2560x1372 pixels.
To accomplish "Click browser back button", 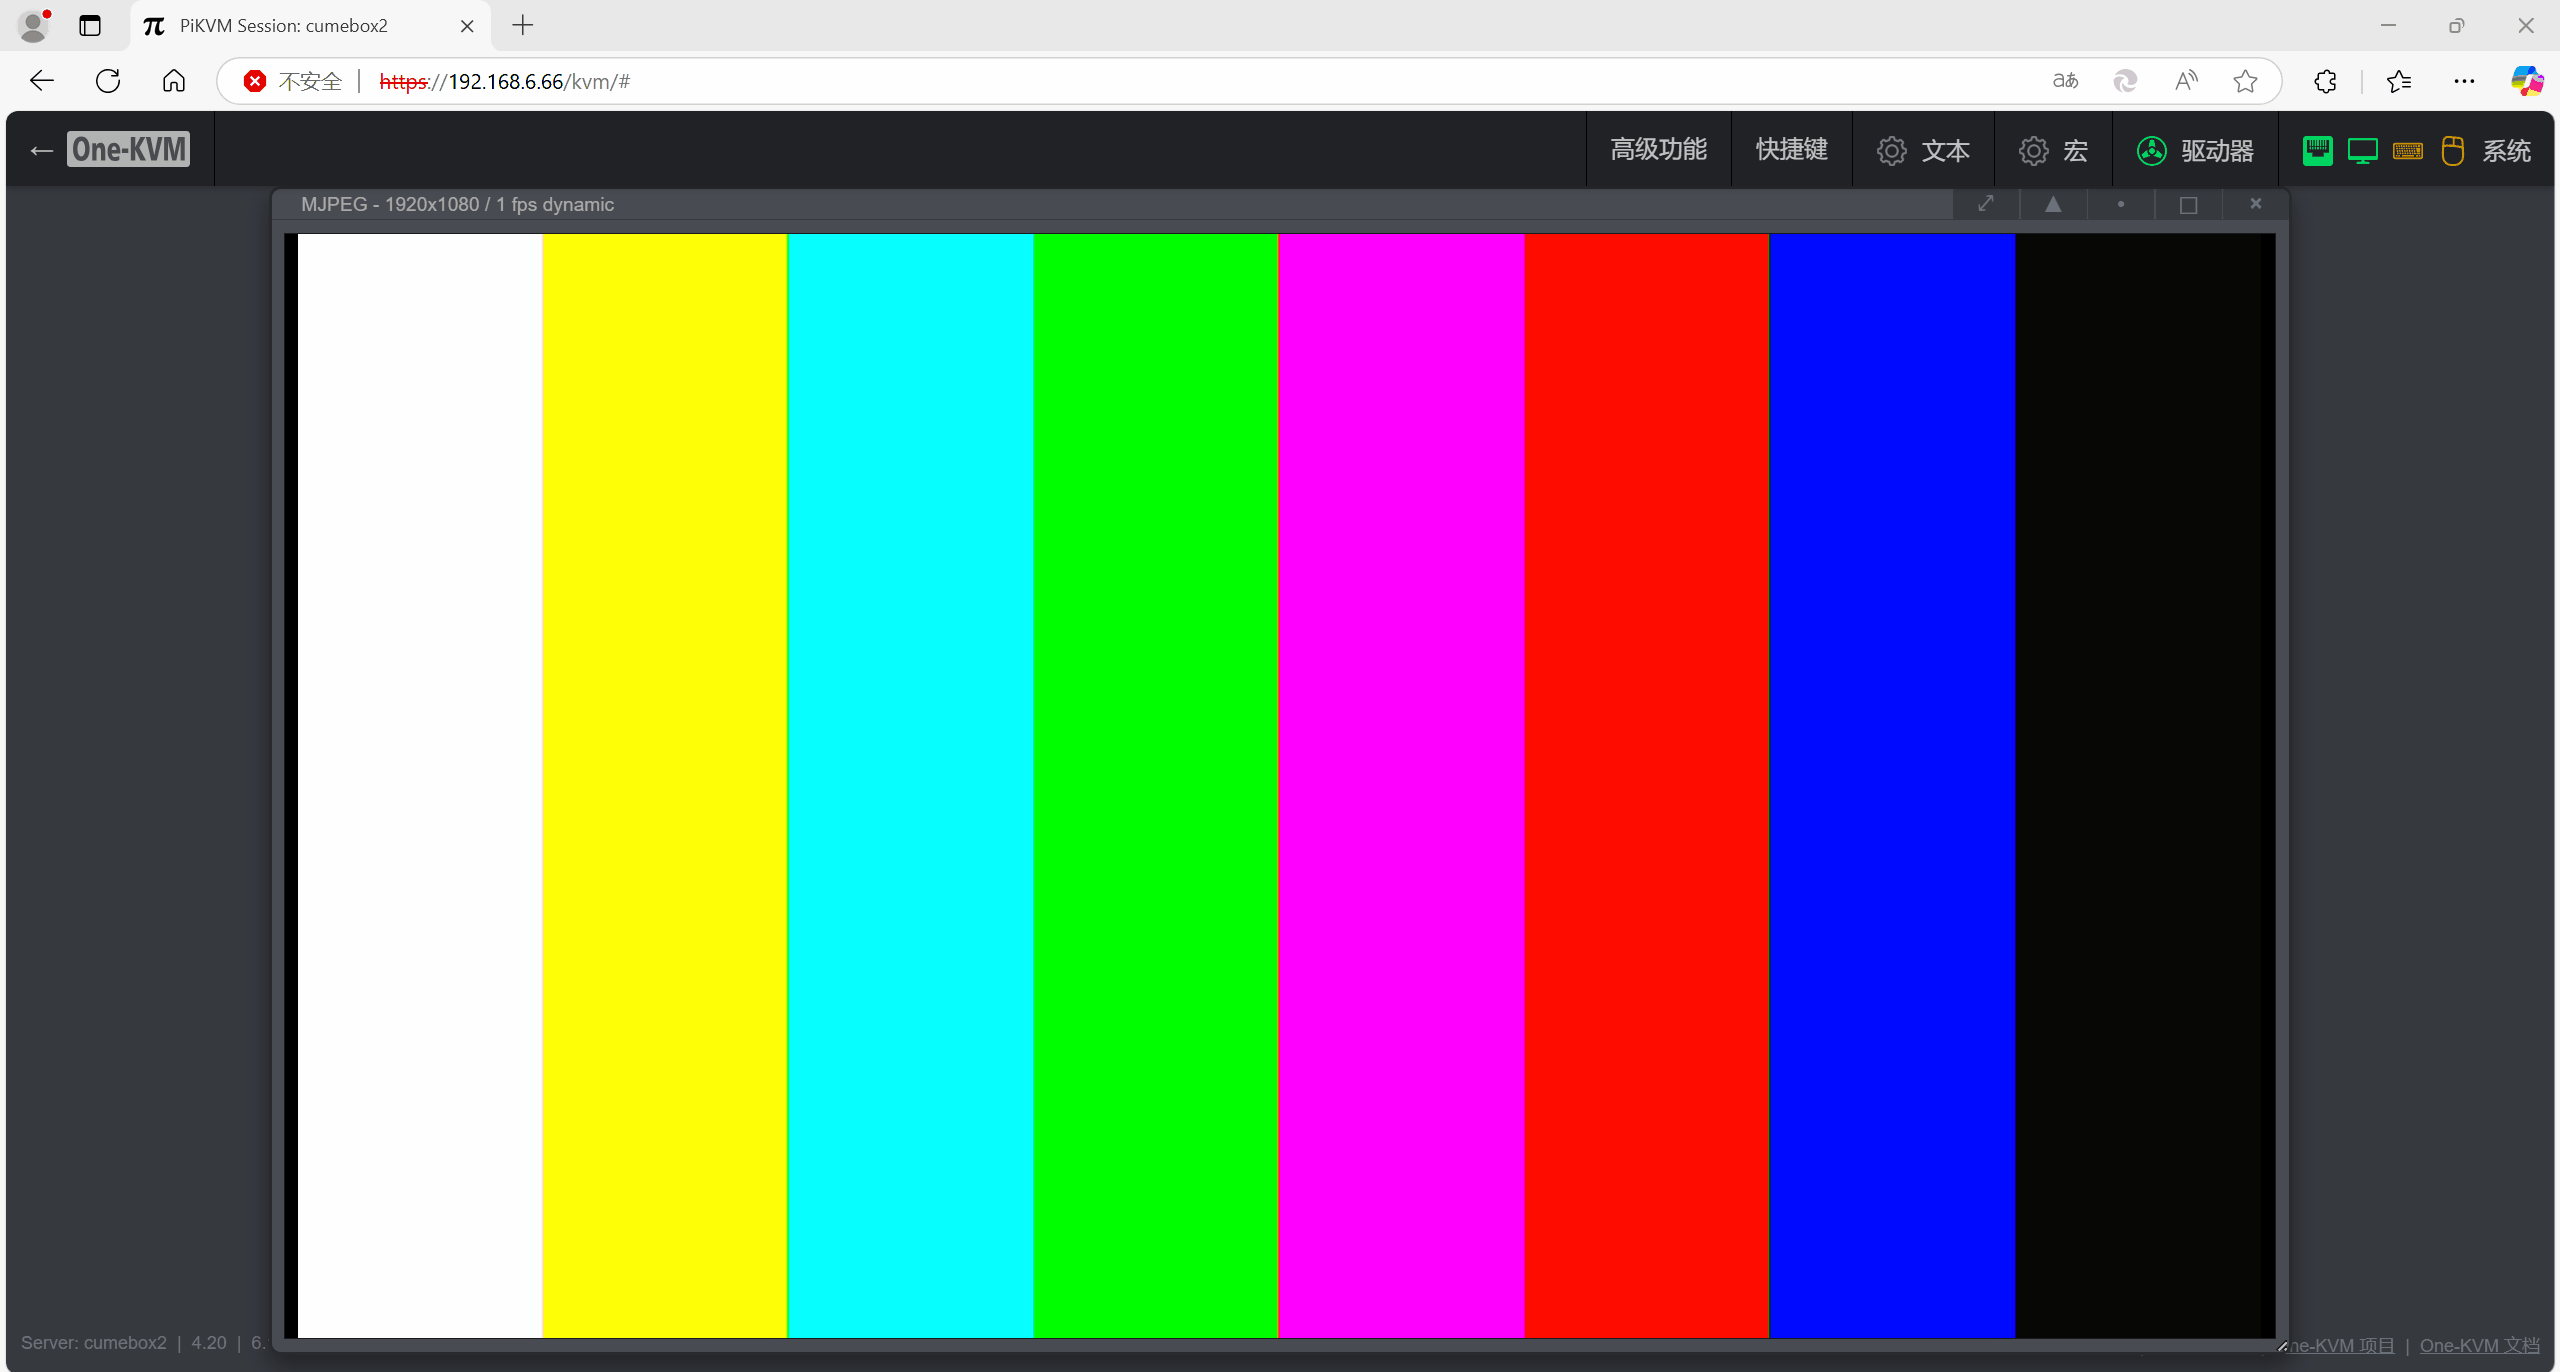I will pyautogui.click(x=42, y=81).
